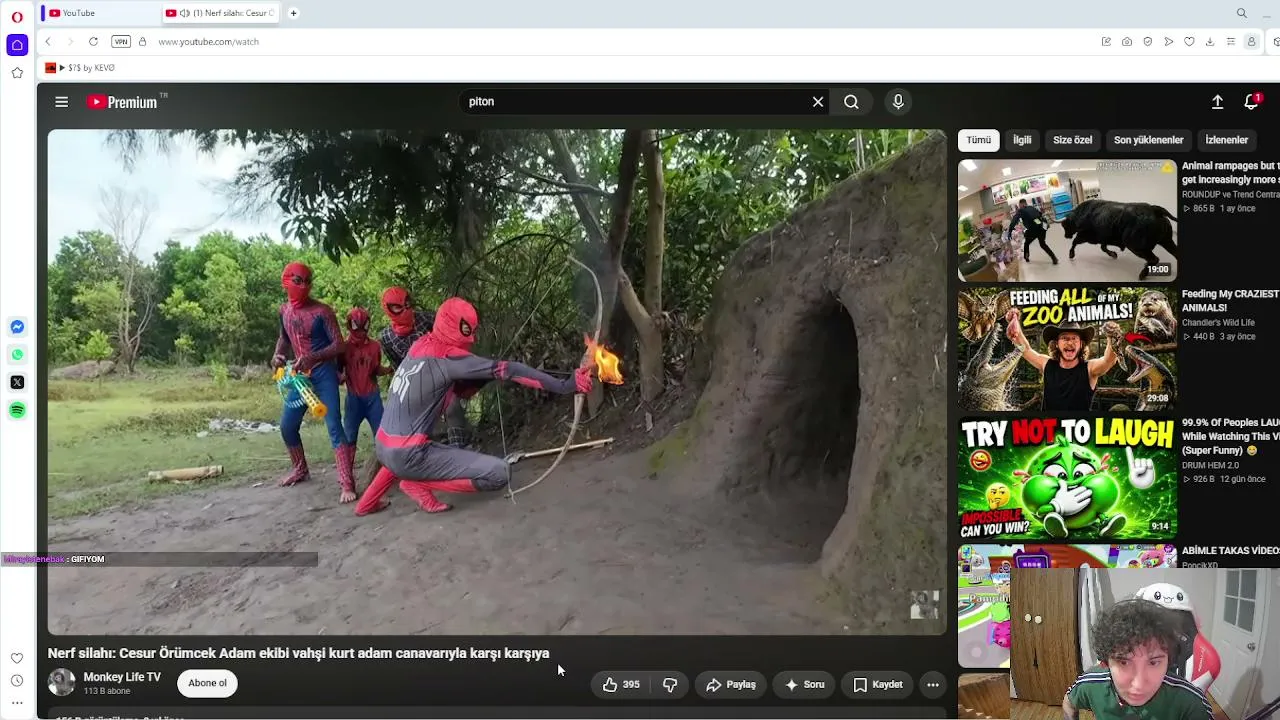This screenshot has width=1280, height=720.
Task: Click the address bar URL
Action: 208,42
